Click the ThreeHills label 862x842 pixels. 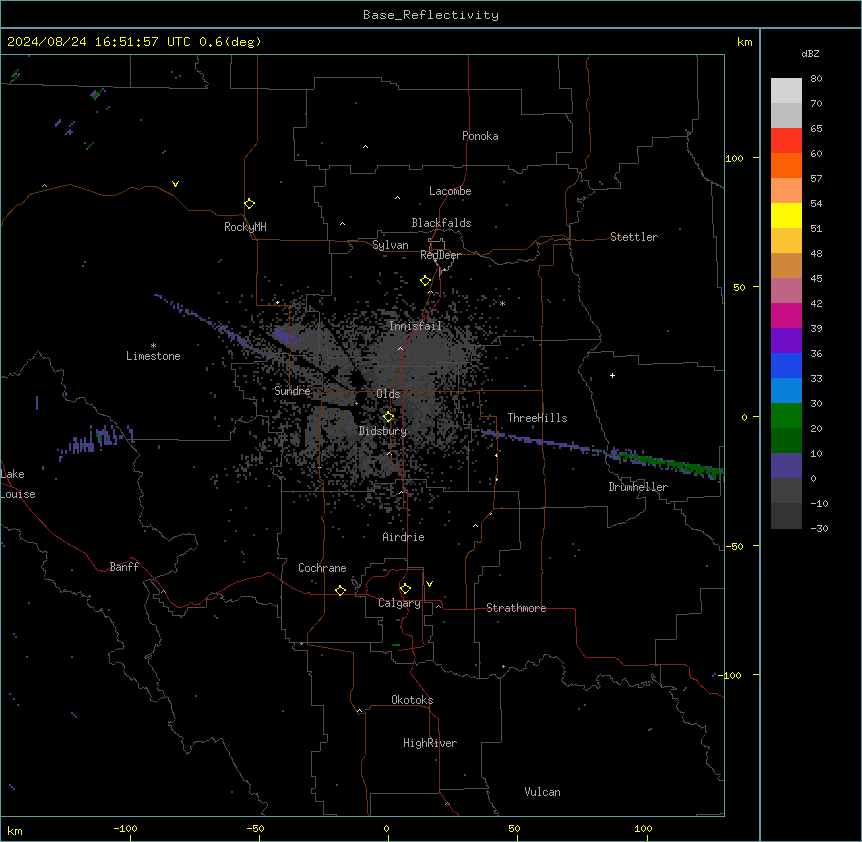[x=537, y=418]
